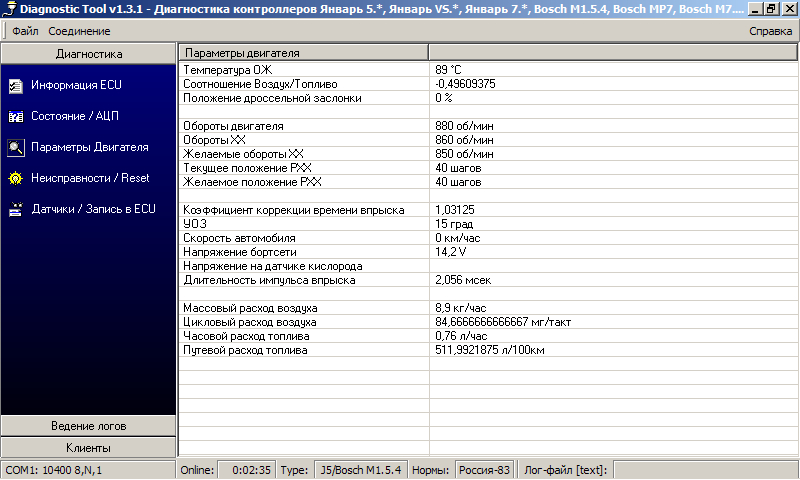Image resolution: width=800 pixels, height=480 pixels.
Task: Click the Россия-83 norms status field
Action: coord(483,470)
